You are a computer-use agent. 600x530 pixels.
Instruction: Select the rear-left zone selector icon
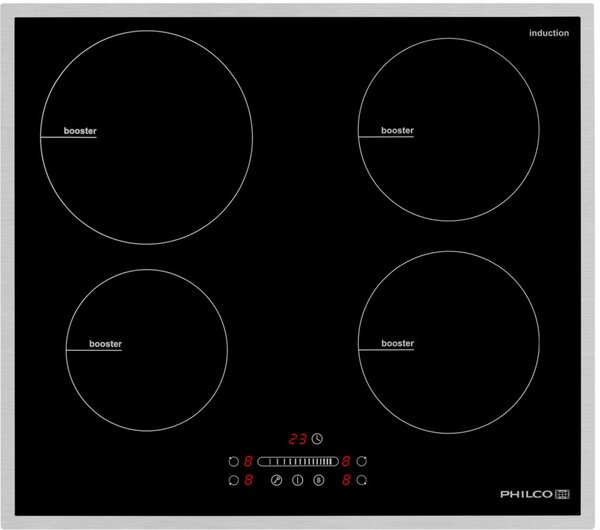pyautogui.click(x=233, y=461)
